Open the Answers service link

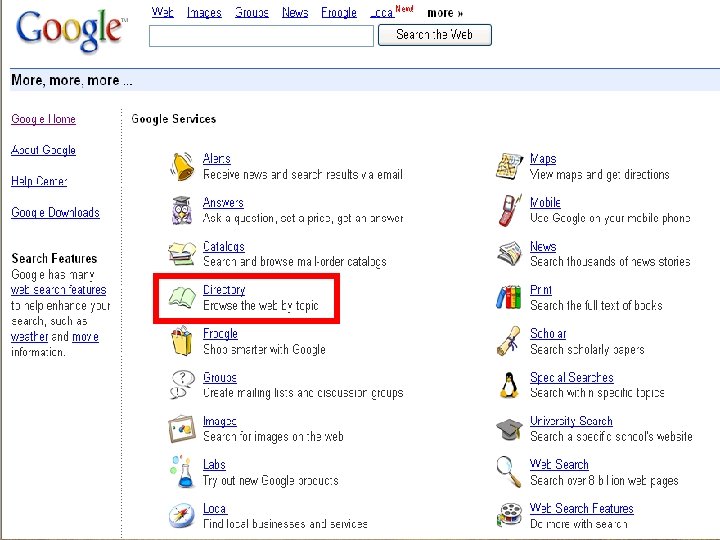(223, 202)
